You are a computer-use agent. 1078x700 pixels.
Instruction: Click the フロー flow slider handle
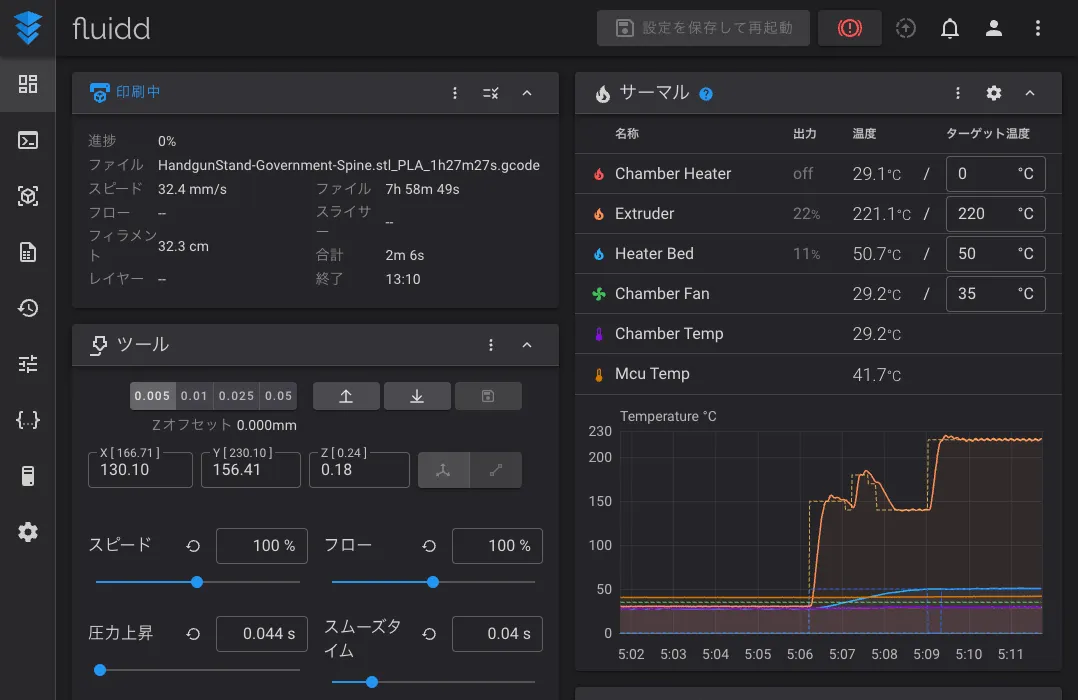(x=433, y=582)
